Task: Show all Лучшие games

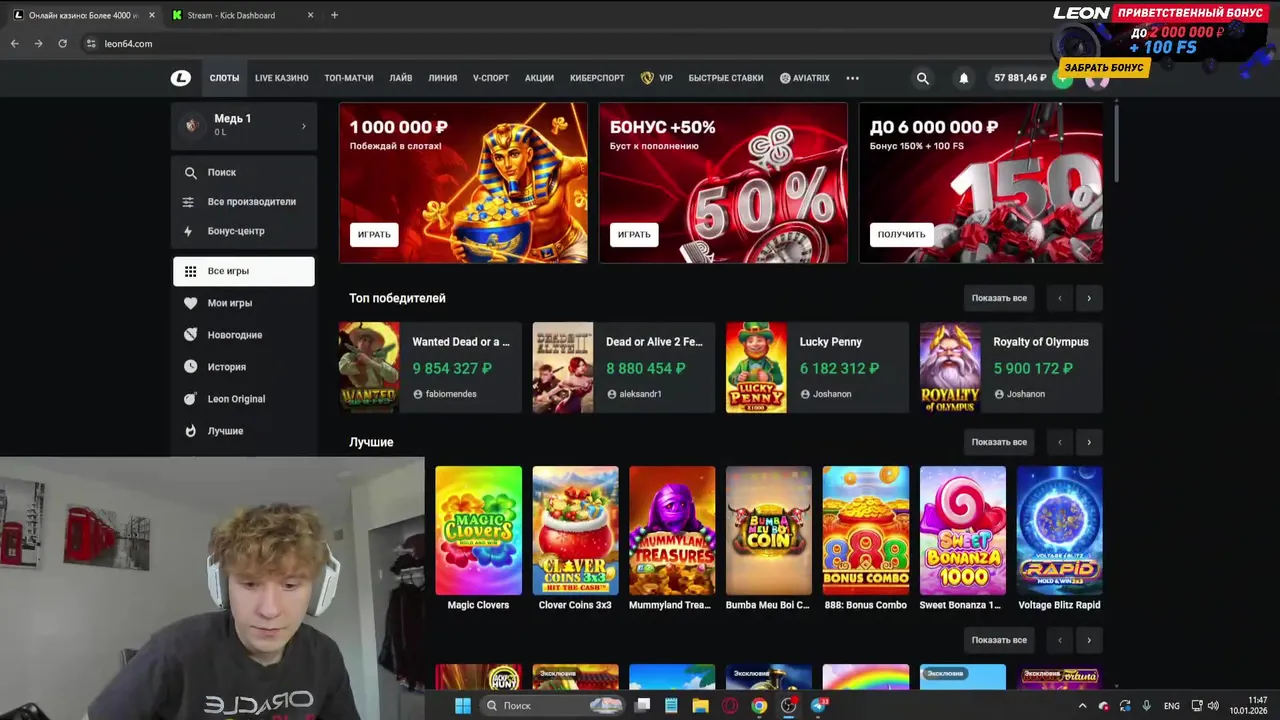Action: [999, 442]
